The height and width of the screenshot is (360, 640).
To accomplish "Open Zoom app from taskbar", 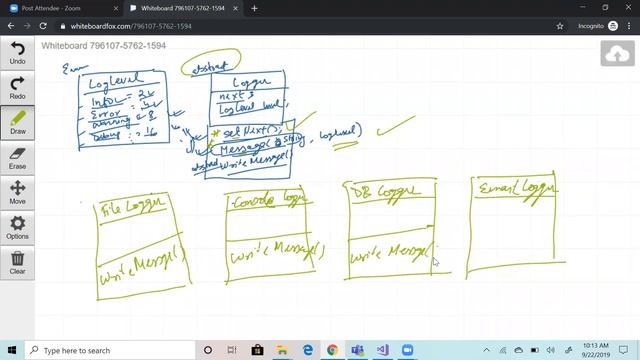I will [x=407, y=350].
